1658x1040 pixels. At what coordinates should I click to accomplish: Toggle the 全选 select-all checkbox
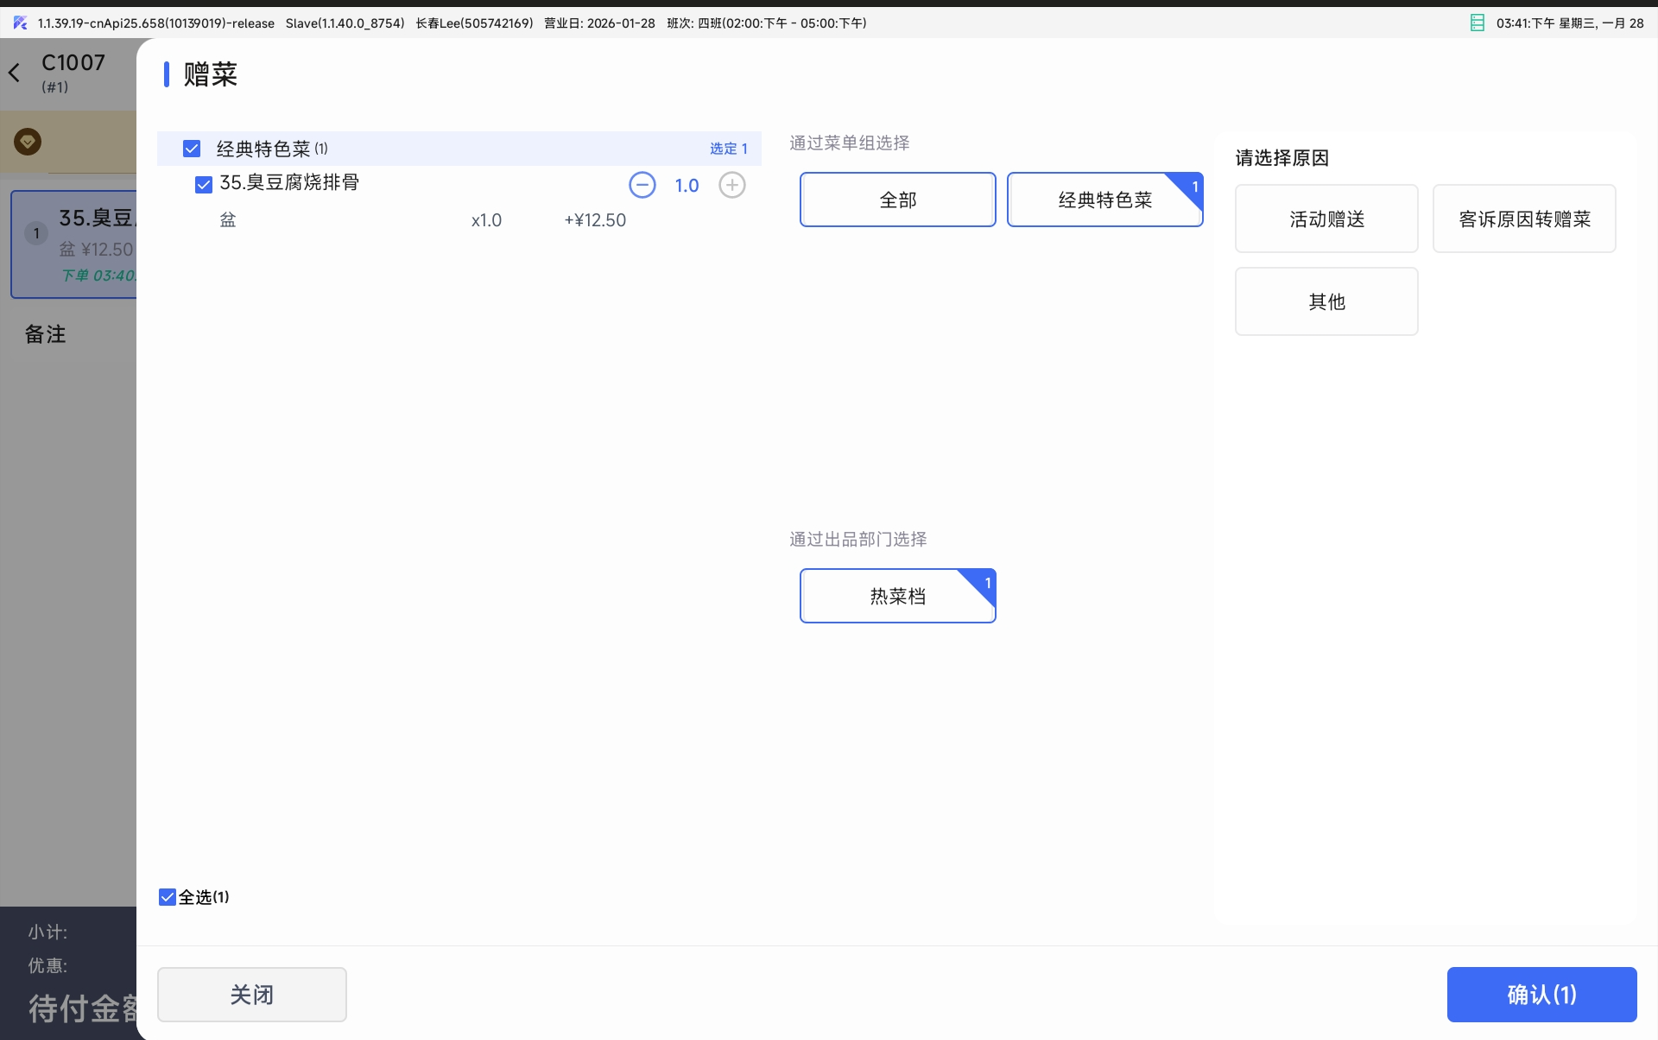click(168, 897)
